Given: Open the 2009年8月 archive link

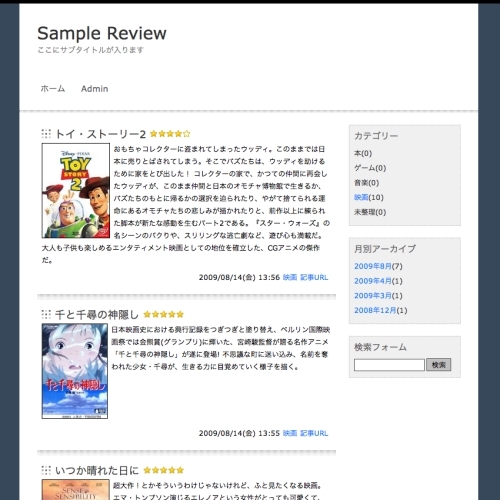Looking at the screenshot, I should pos(373,266).
